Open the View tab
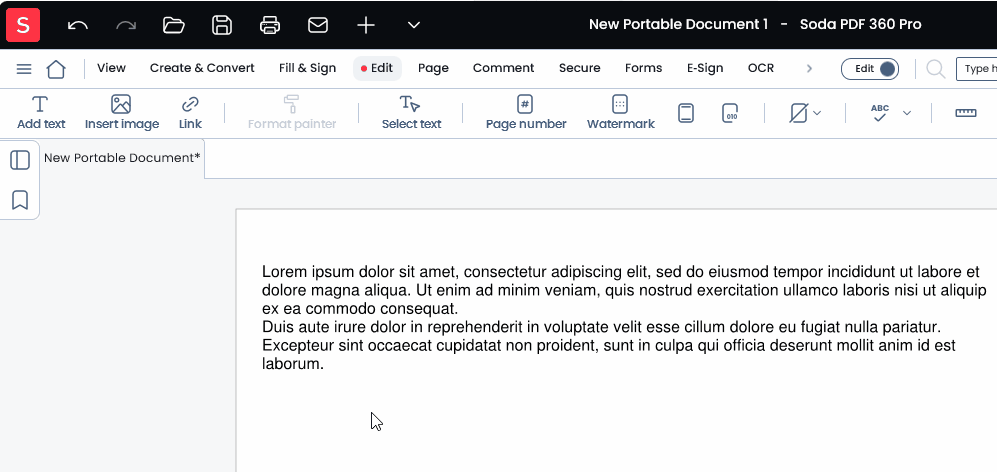The height and width of the screenshot is (472, 997). tap(111, 68)
